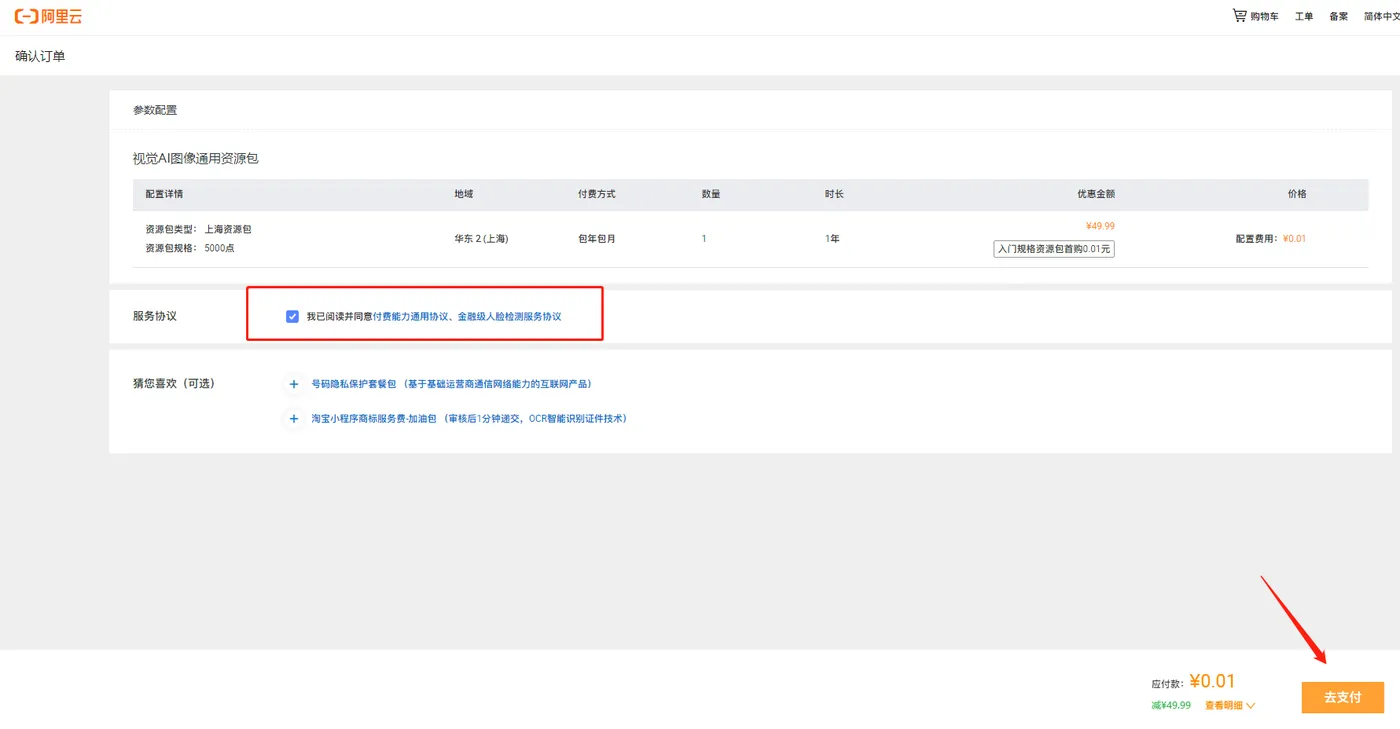
Task: Open the Alibaba Cloud logo homepage
Action: coord(48,16)
